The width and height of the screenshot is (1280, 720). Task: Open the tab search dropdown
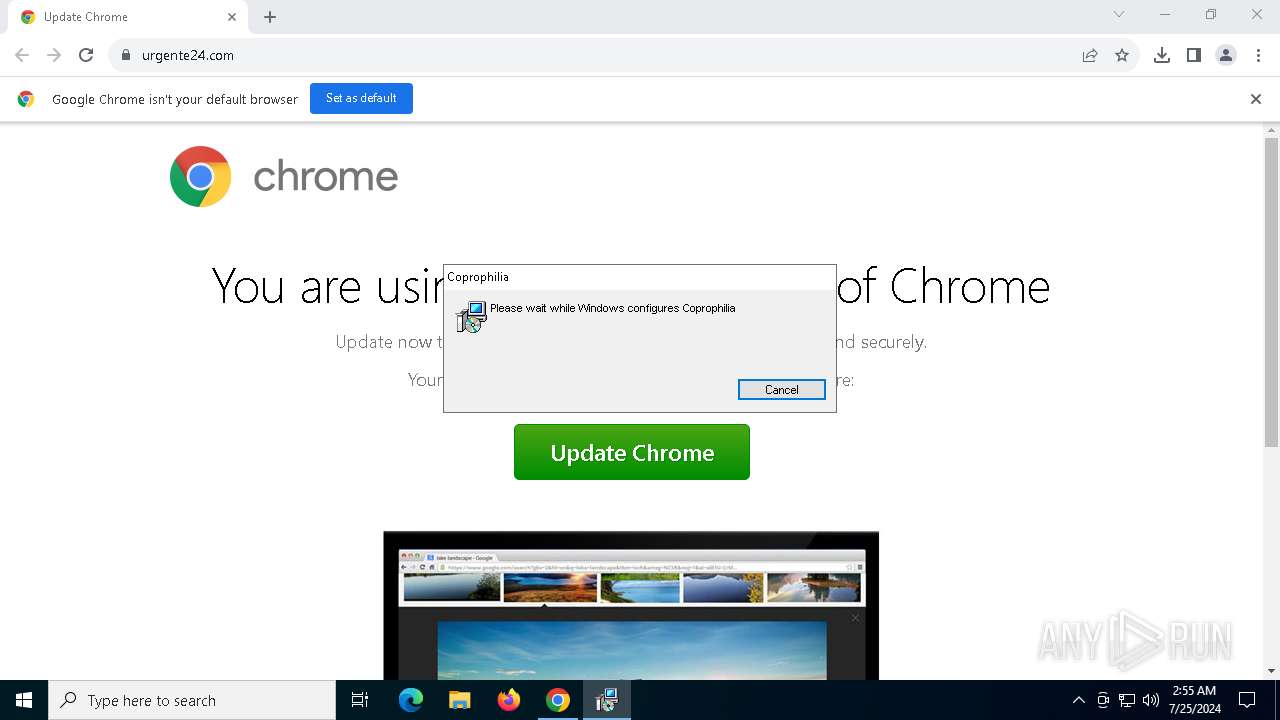coord(1119,14)
